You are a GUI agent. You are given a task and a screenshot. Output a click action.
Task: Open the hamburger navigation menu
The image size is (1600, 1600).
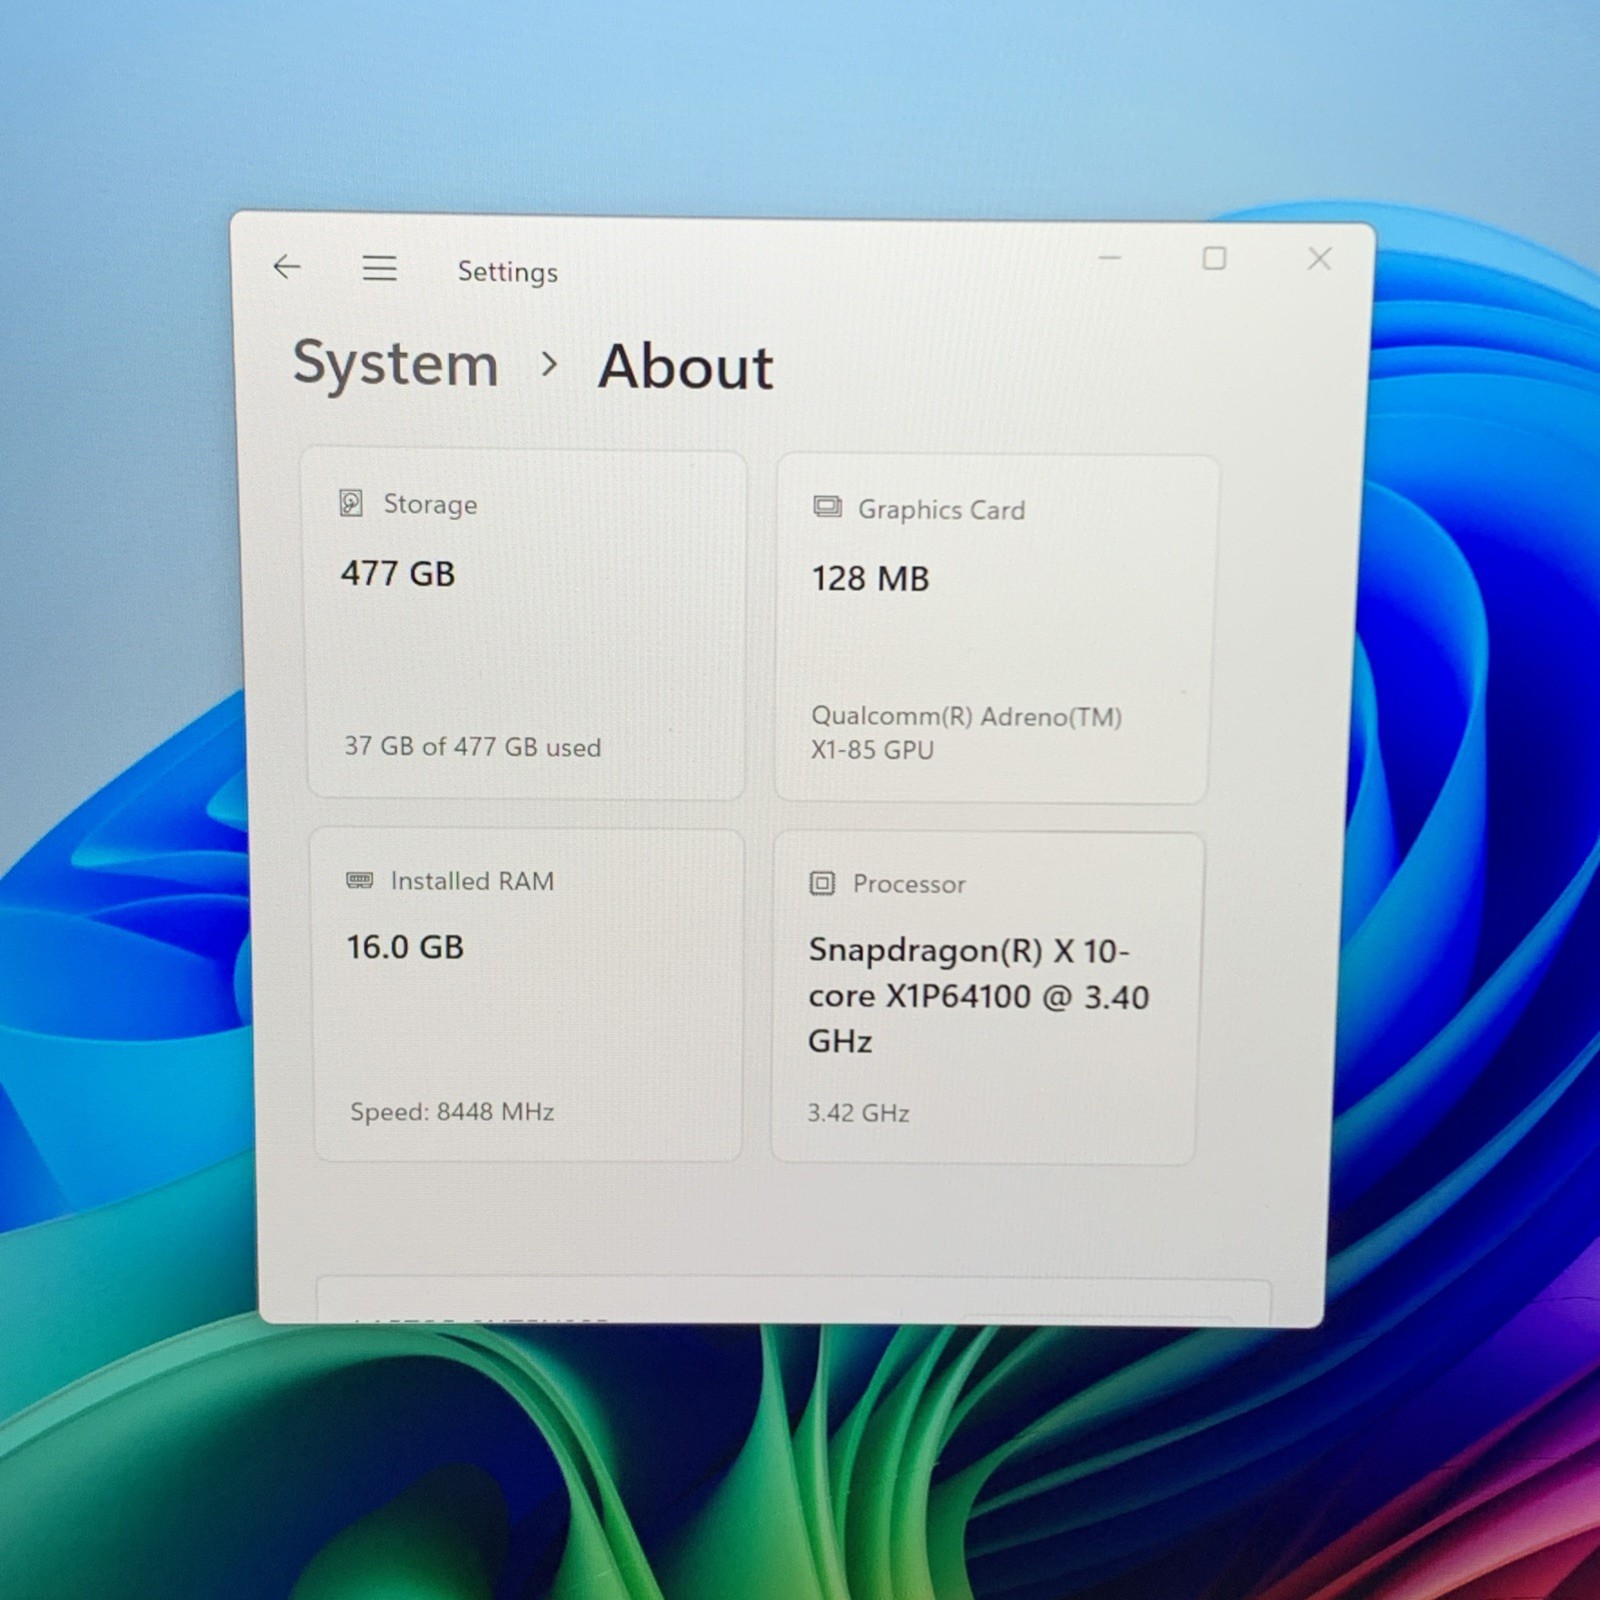pos(379,267)
